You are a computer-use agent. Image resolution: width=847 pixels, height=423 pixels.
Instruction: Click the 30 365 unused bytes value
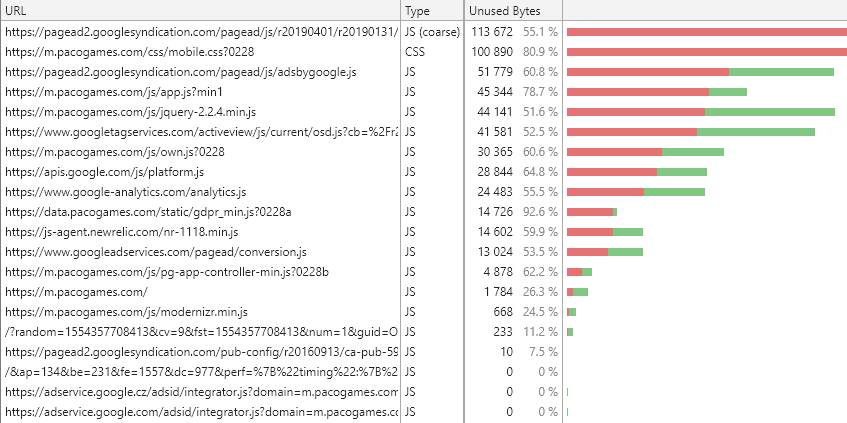495,152
